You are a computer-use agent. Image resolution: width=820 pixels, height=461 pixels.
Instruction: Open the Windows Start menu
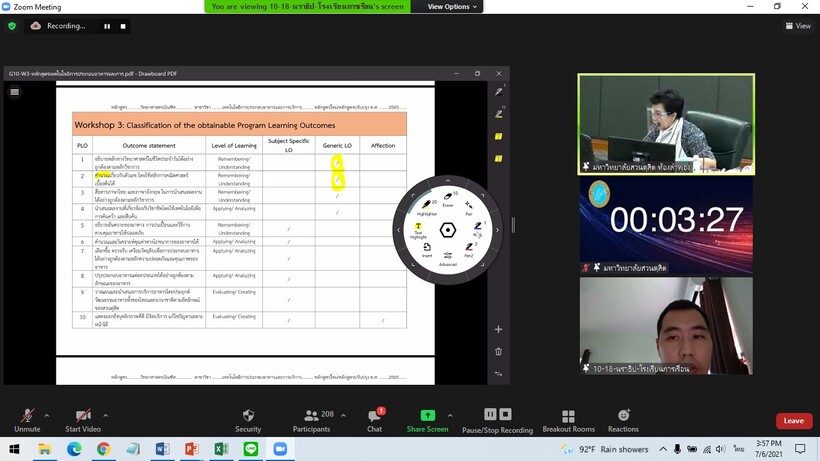(14, 449)
